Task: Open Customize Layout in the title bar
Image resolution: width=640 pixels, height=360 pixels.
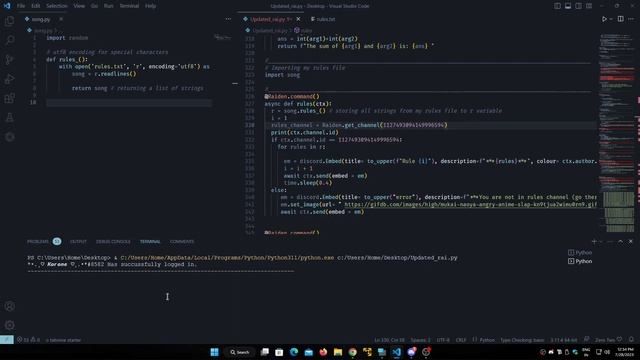Action: (x=589, y=6)
